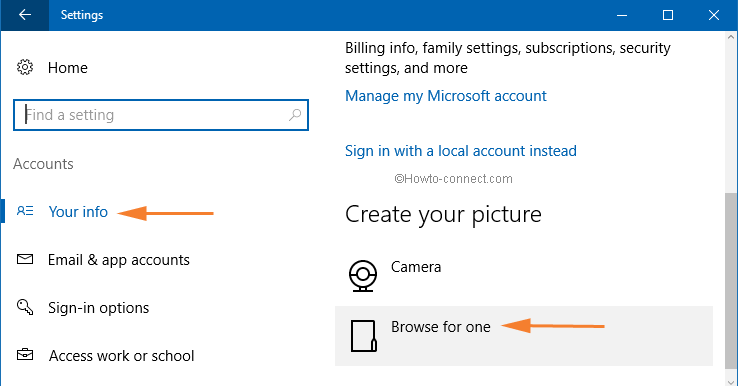Focus the Find a setting search box

pyautogui.click(x=161, y=115)
